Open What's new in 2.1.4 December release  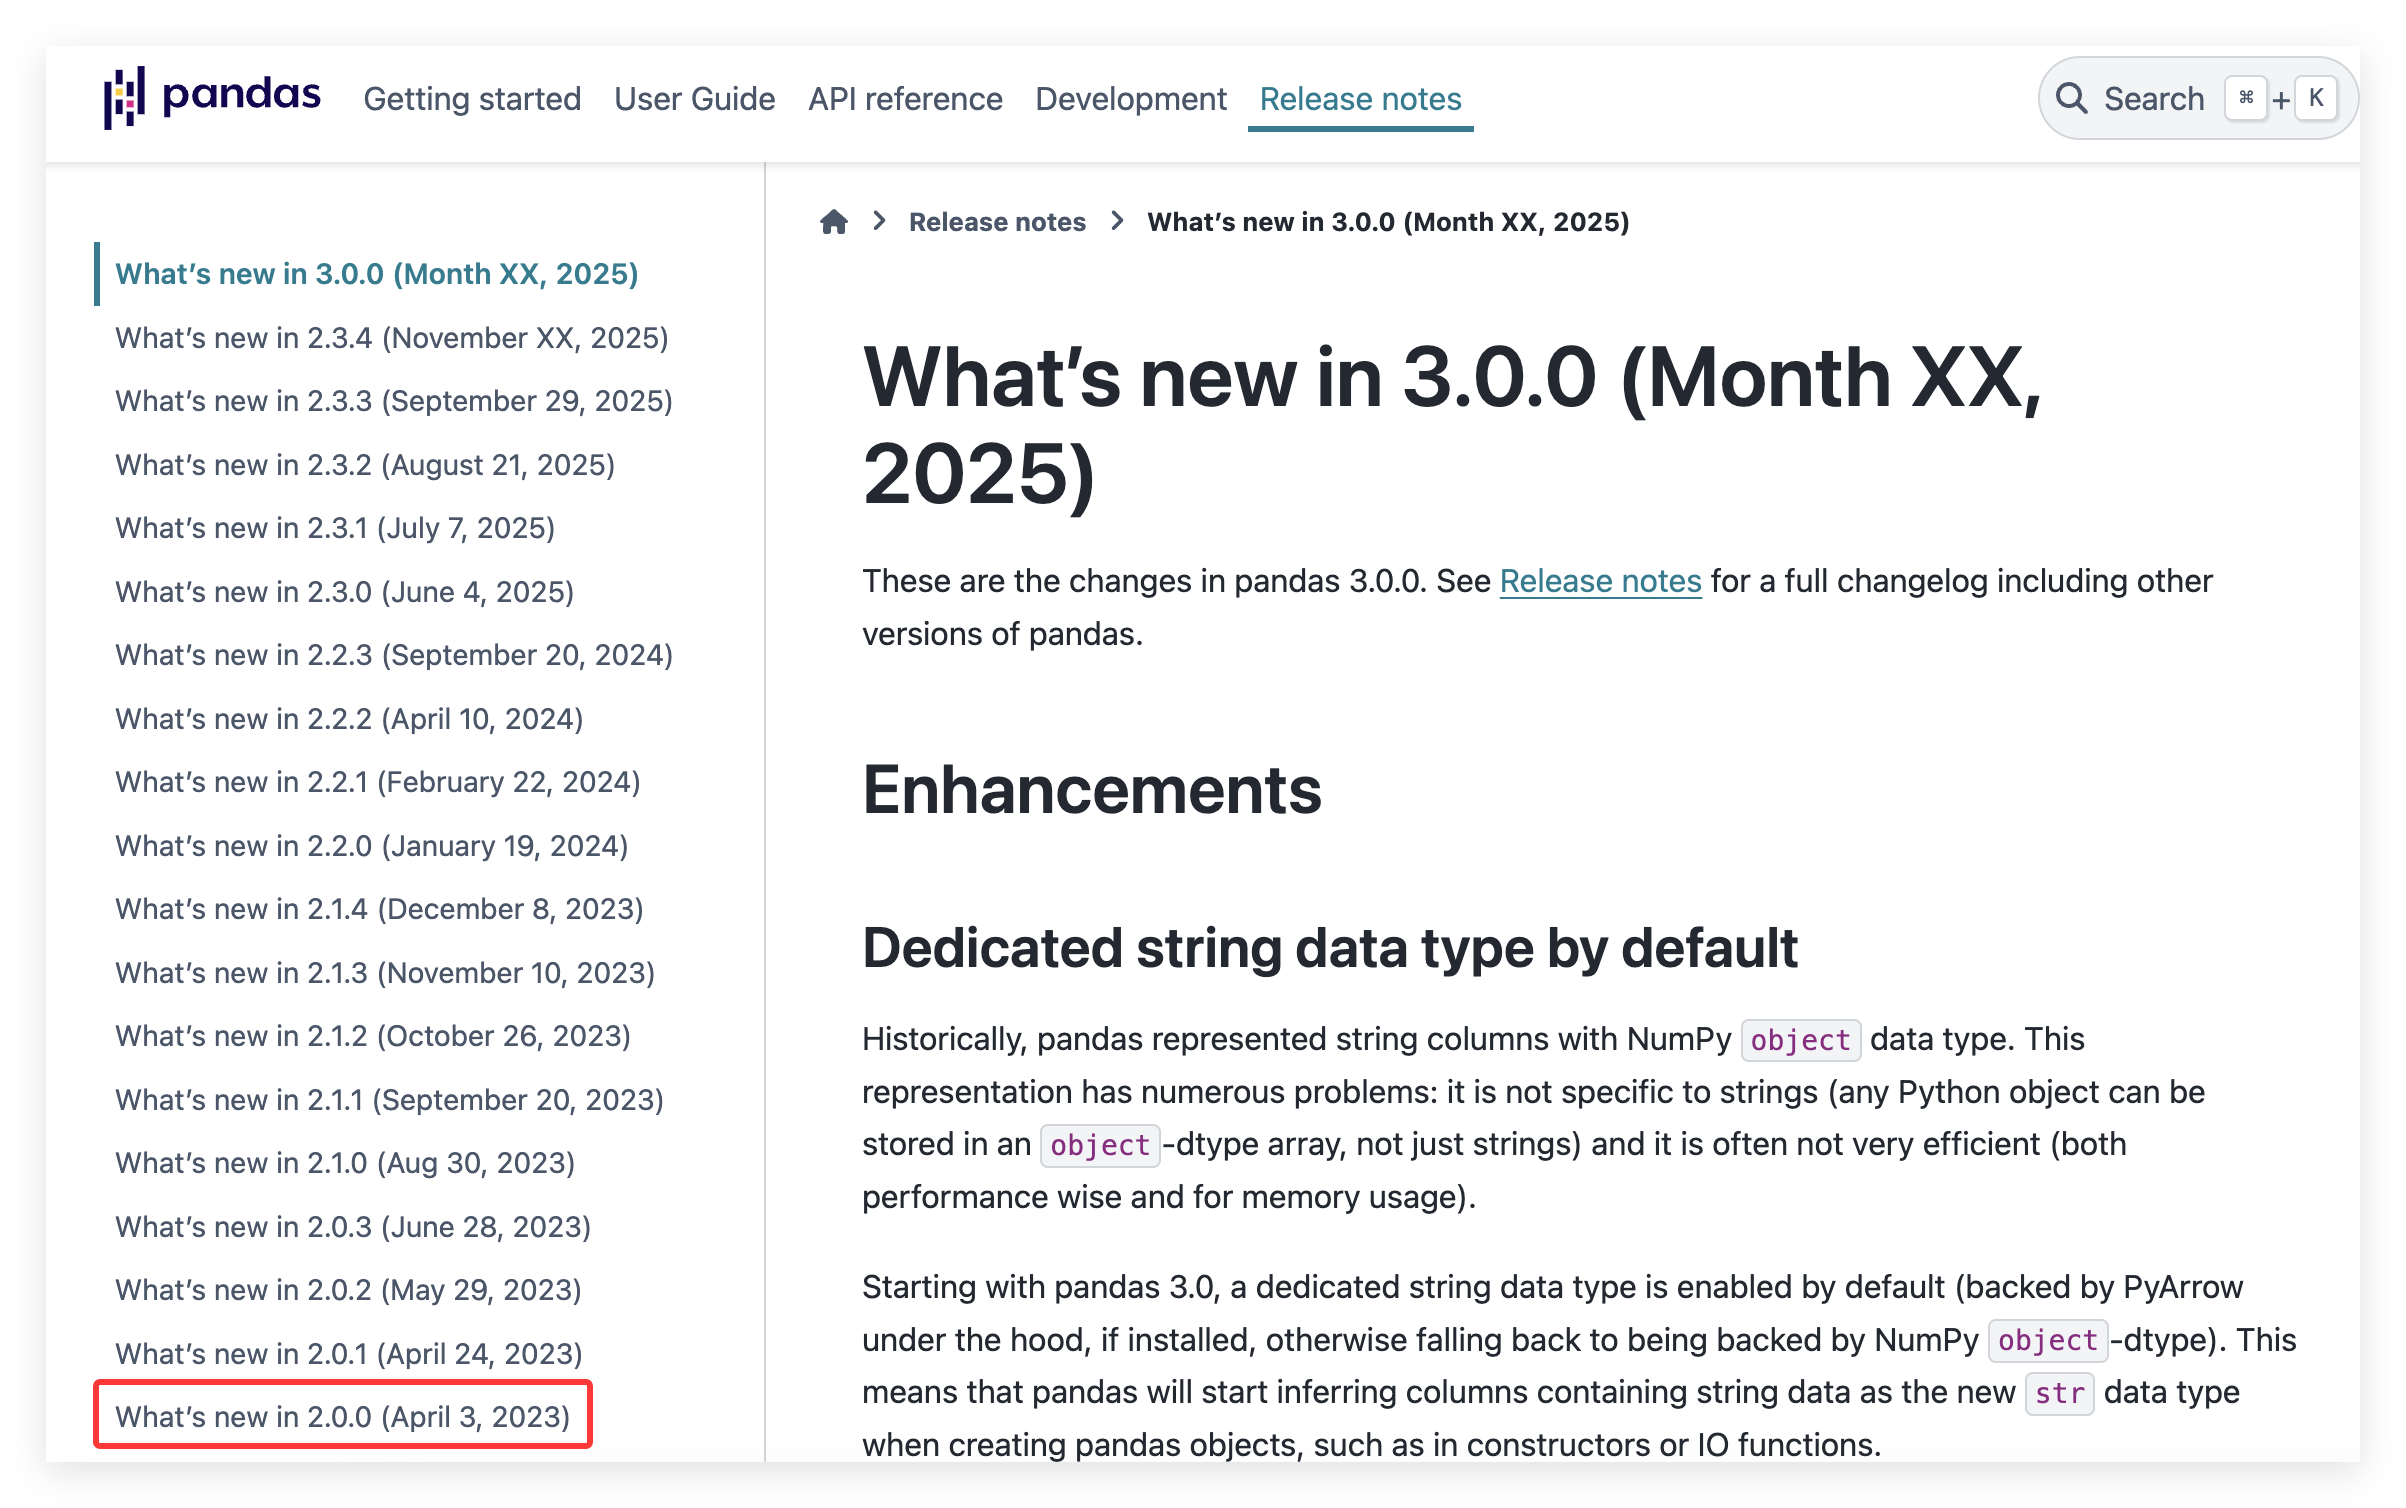pos(379,909)
